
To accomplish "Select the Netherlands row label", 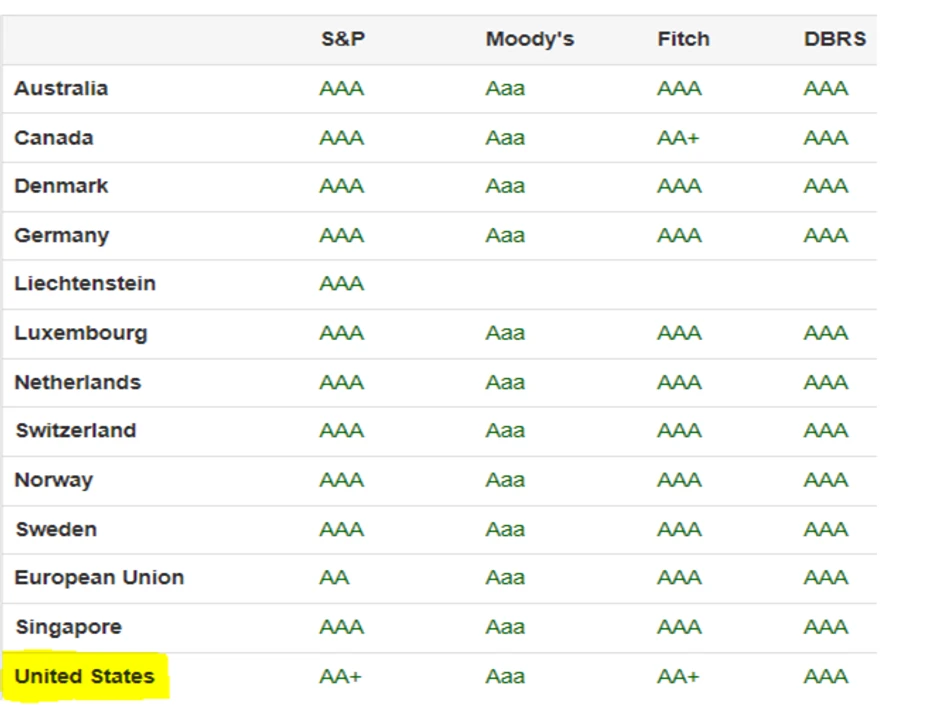I will pyautogui.click(x=78, y=382).
